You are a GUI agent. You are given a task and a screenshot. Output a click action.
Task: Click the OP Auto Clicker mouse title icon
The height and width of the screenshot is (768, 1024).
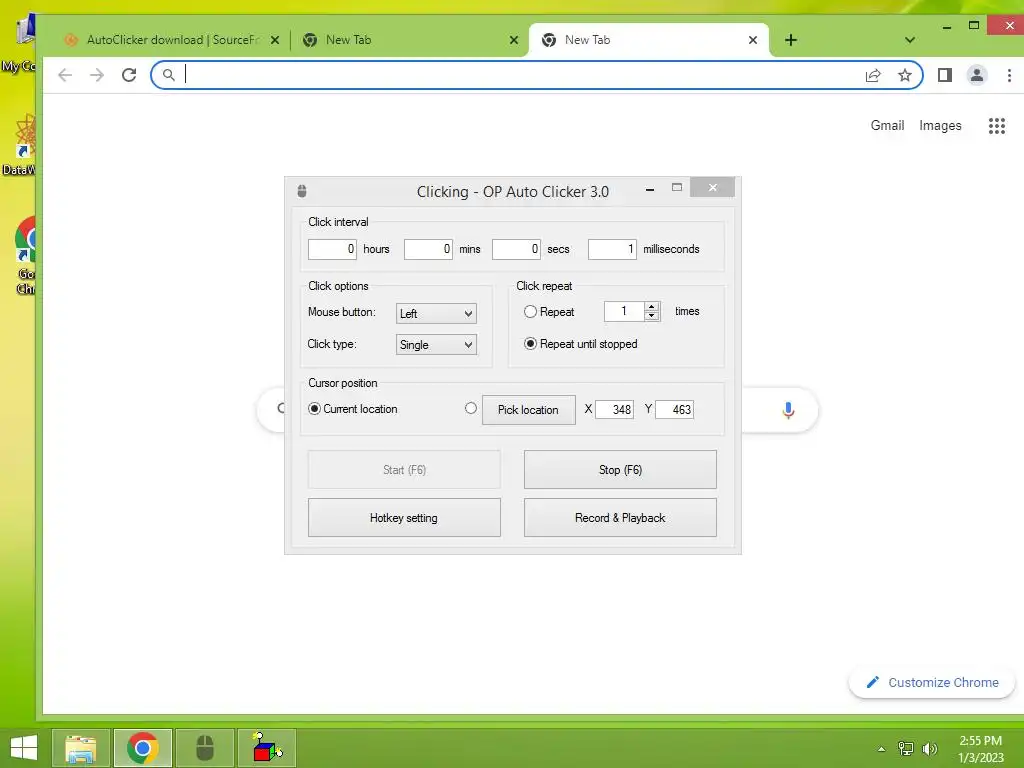(302, 191)
